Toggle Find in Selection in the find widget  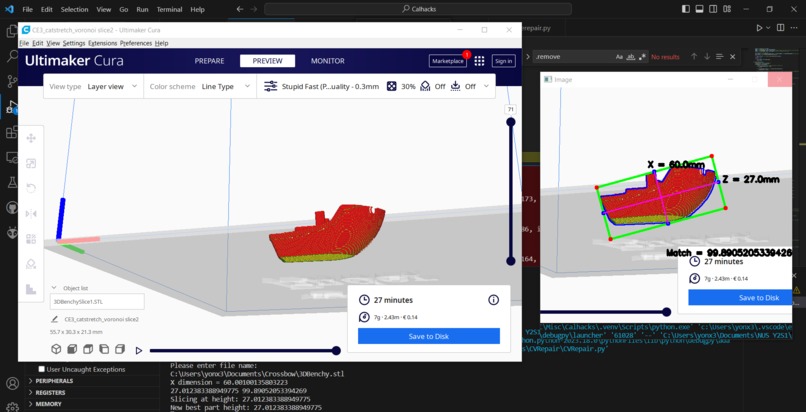click(x=720, y=57)
